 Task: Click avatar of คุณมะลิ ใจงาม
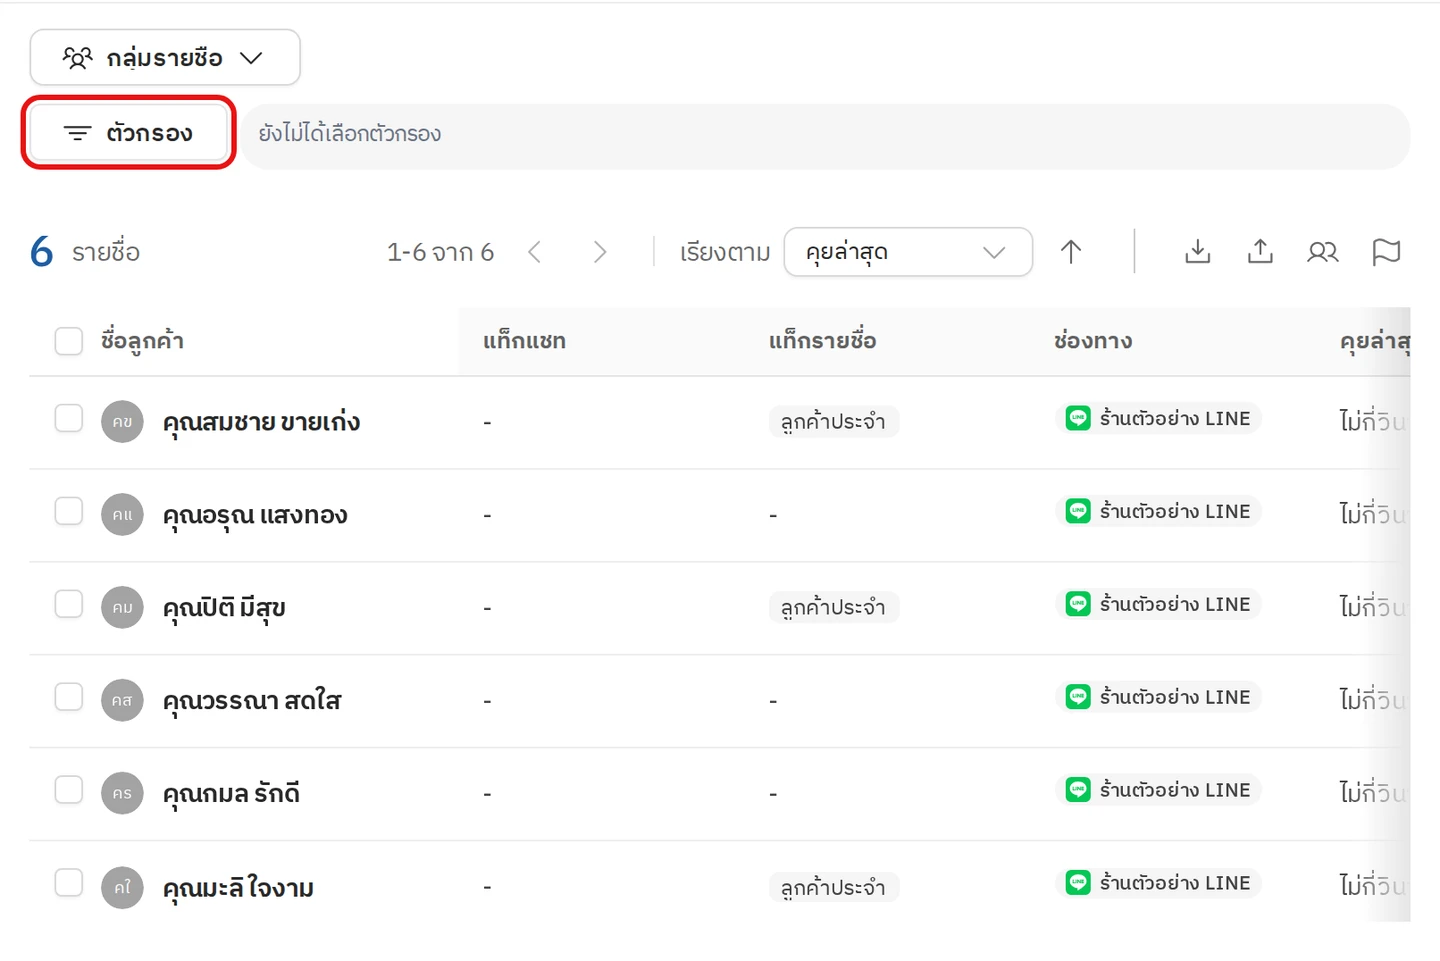pos(122,887)
